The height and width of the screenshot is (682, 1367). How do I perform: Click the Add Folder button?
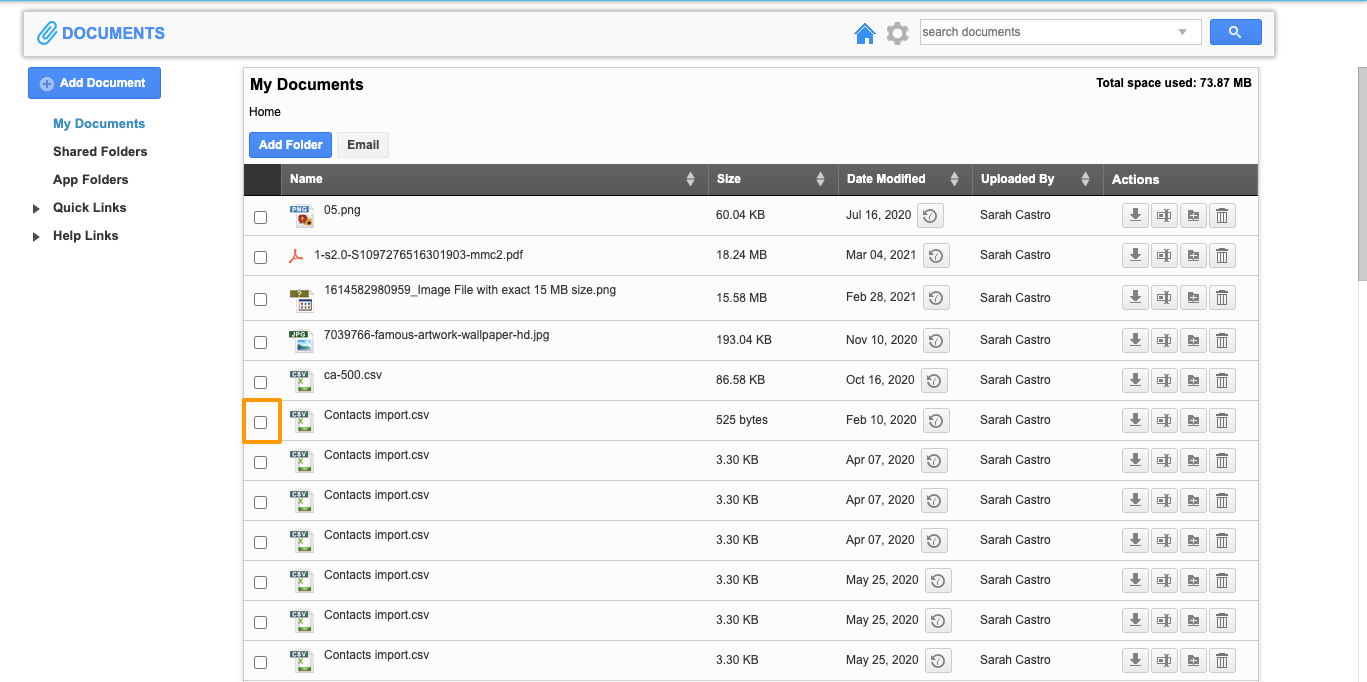click(290, 145)
